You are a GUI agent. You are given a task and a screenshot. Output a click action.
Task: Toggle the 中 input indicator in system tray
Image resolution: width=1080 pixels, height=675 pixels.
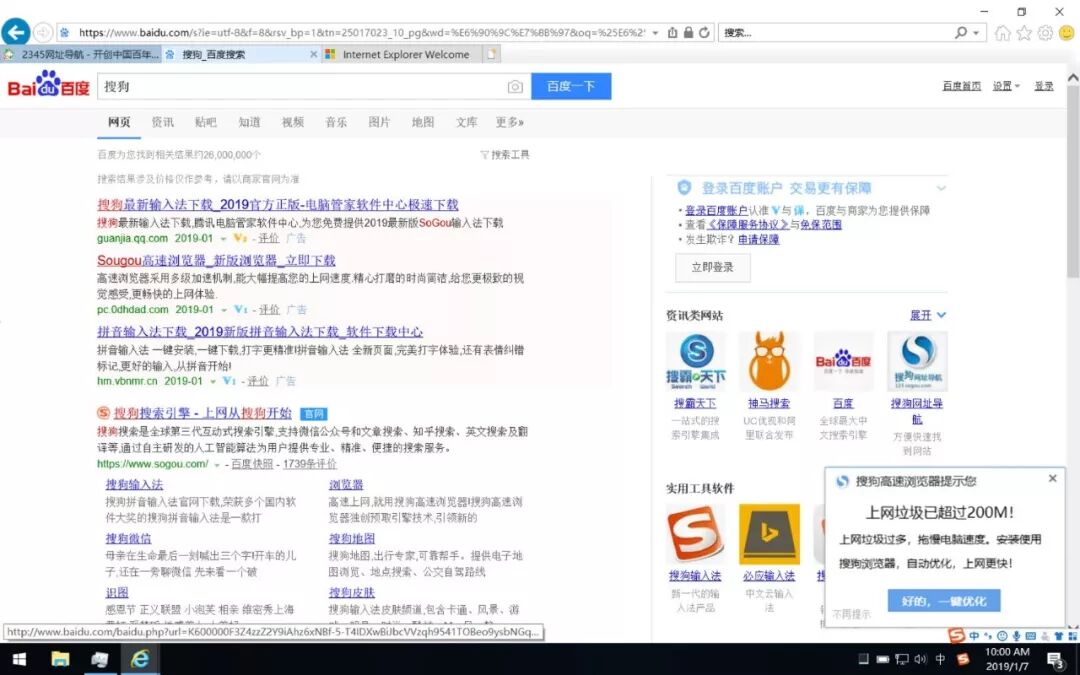[x=939, y=659]
